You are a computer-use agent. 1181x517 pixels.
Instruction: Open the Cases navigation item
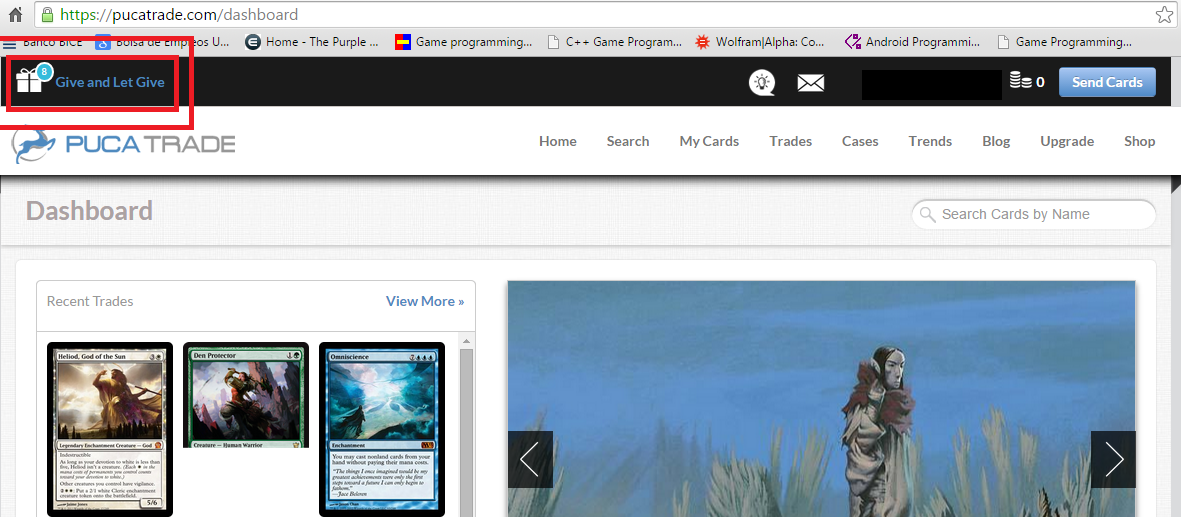(x=860, y=141)
